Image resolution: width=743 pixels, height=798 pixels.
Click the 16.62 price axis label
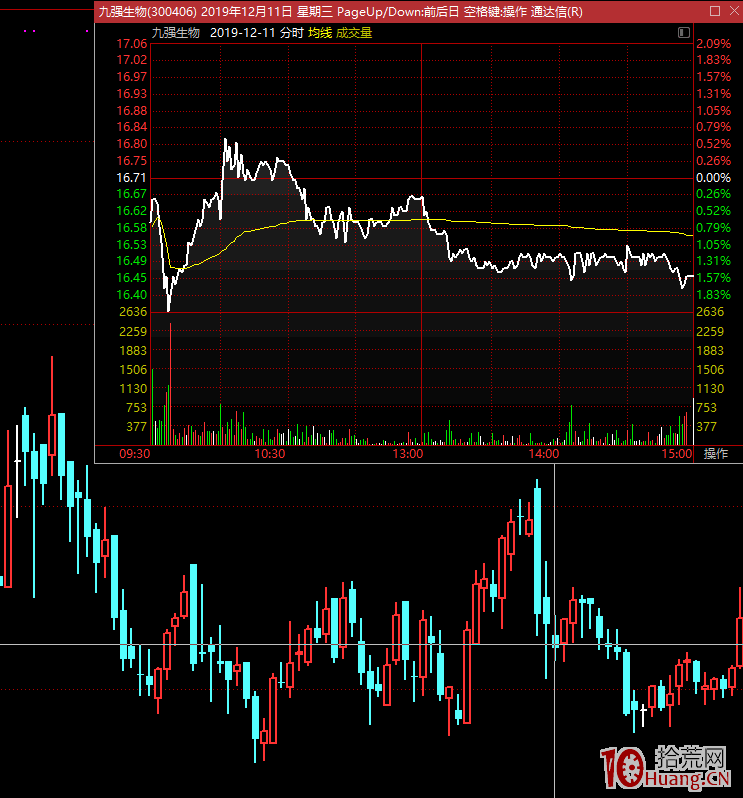(132, 211)
